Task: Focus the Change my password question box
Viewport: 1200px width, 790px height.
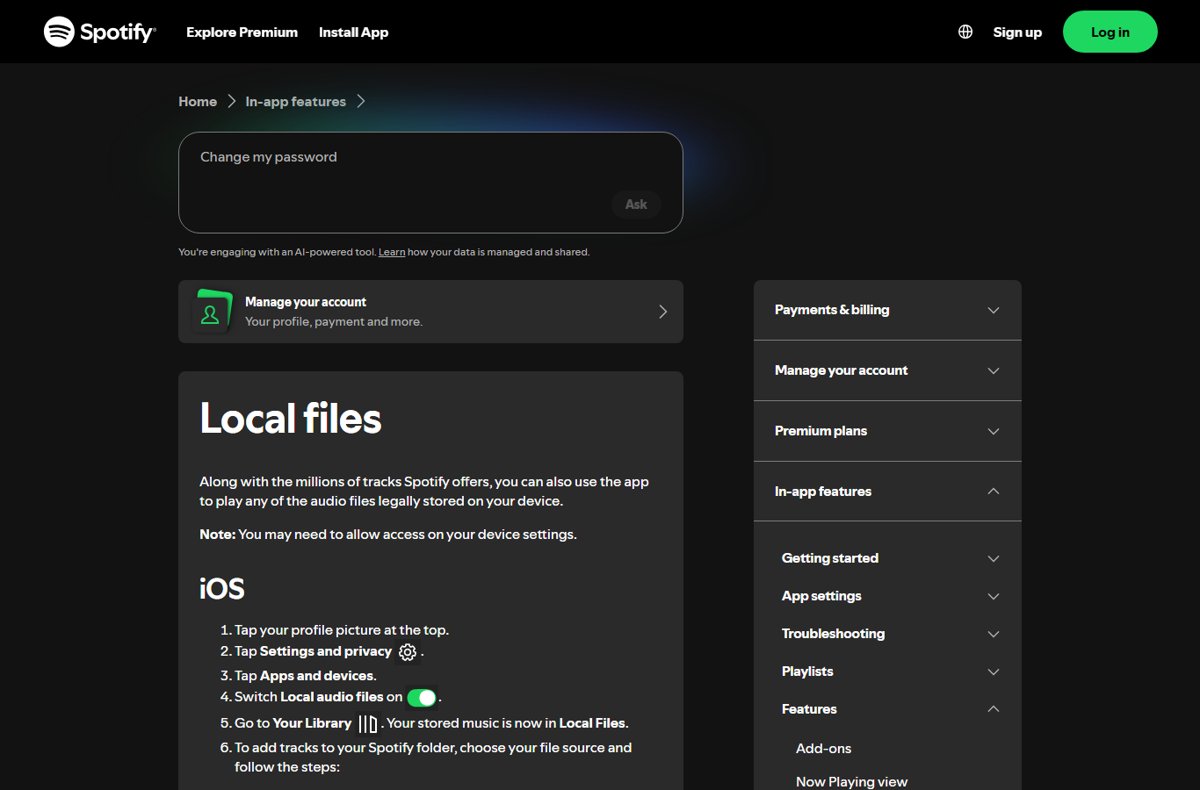Action: pos(431,183)
